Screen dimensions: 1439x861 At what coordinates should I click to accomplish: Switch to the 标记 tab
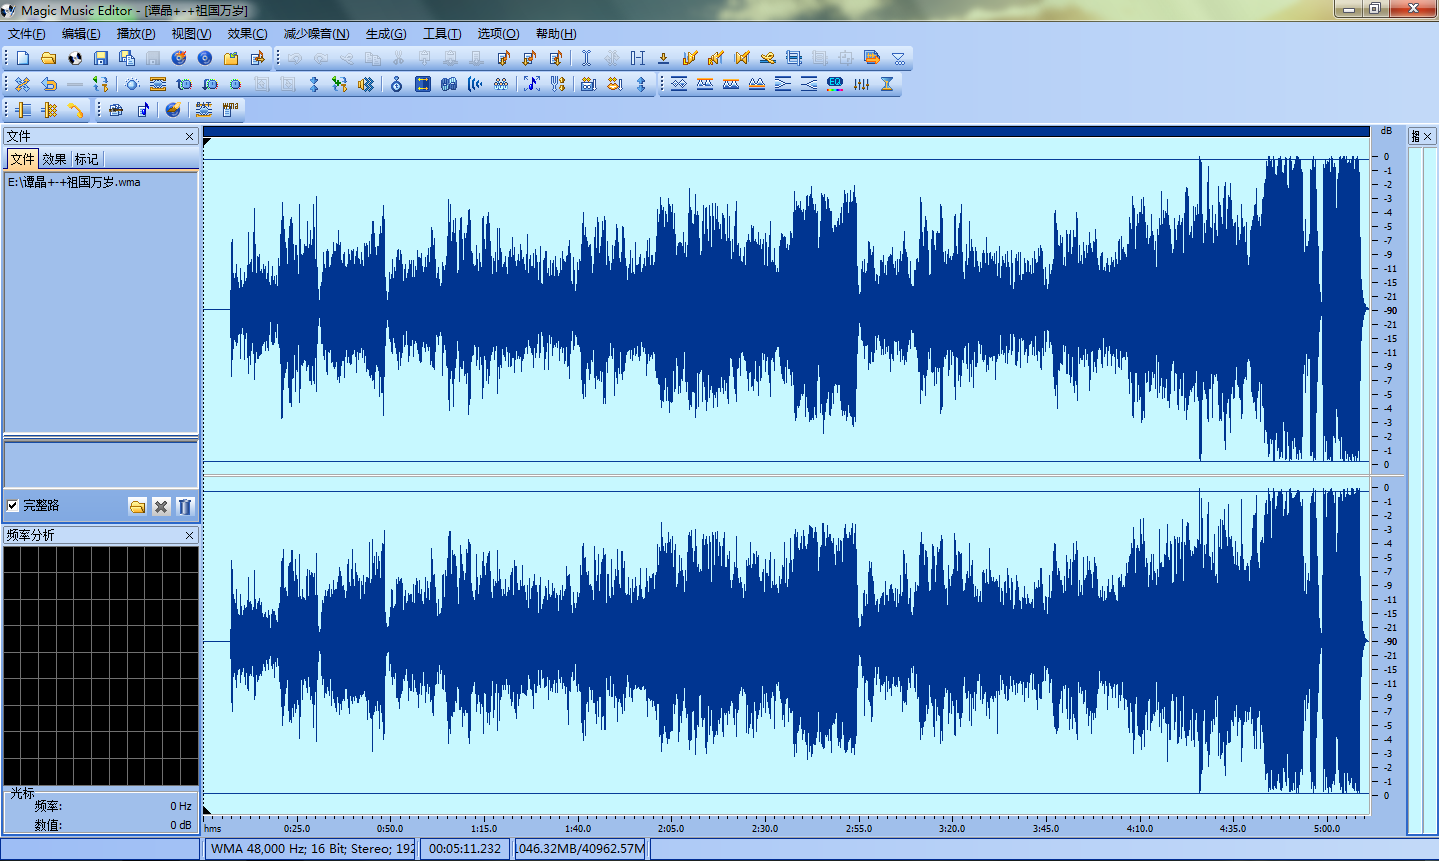point(87,159)
